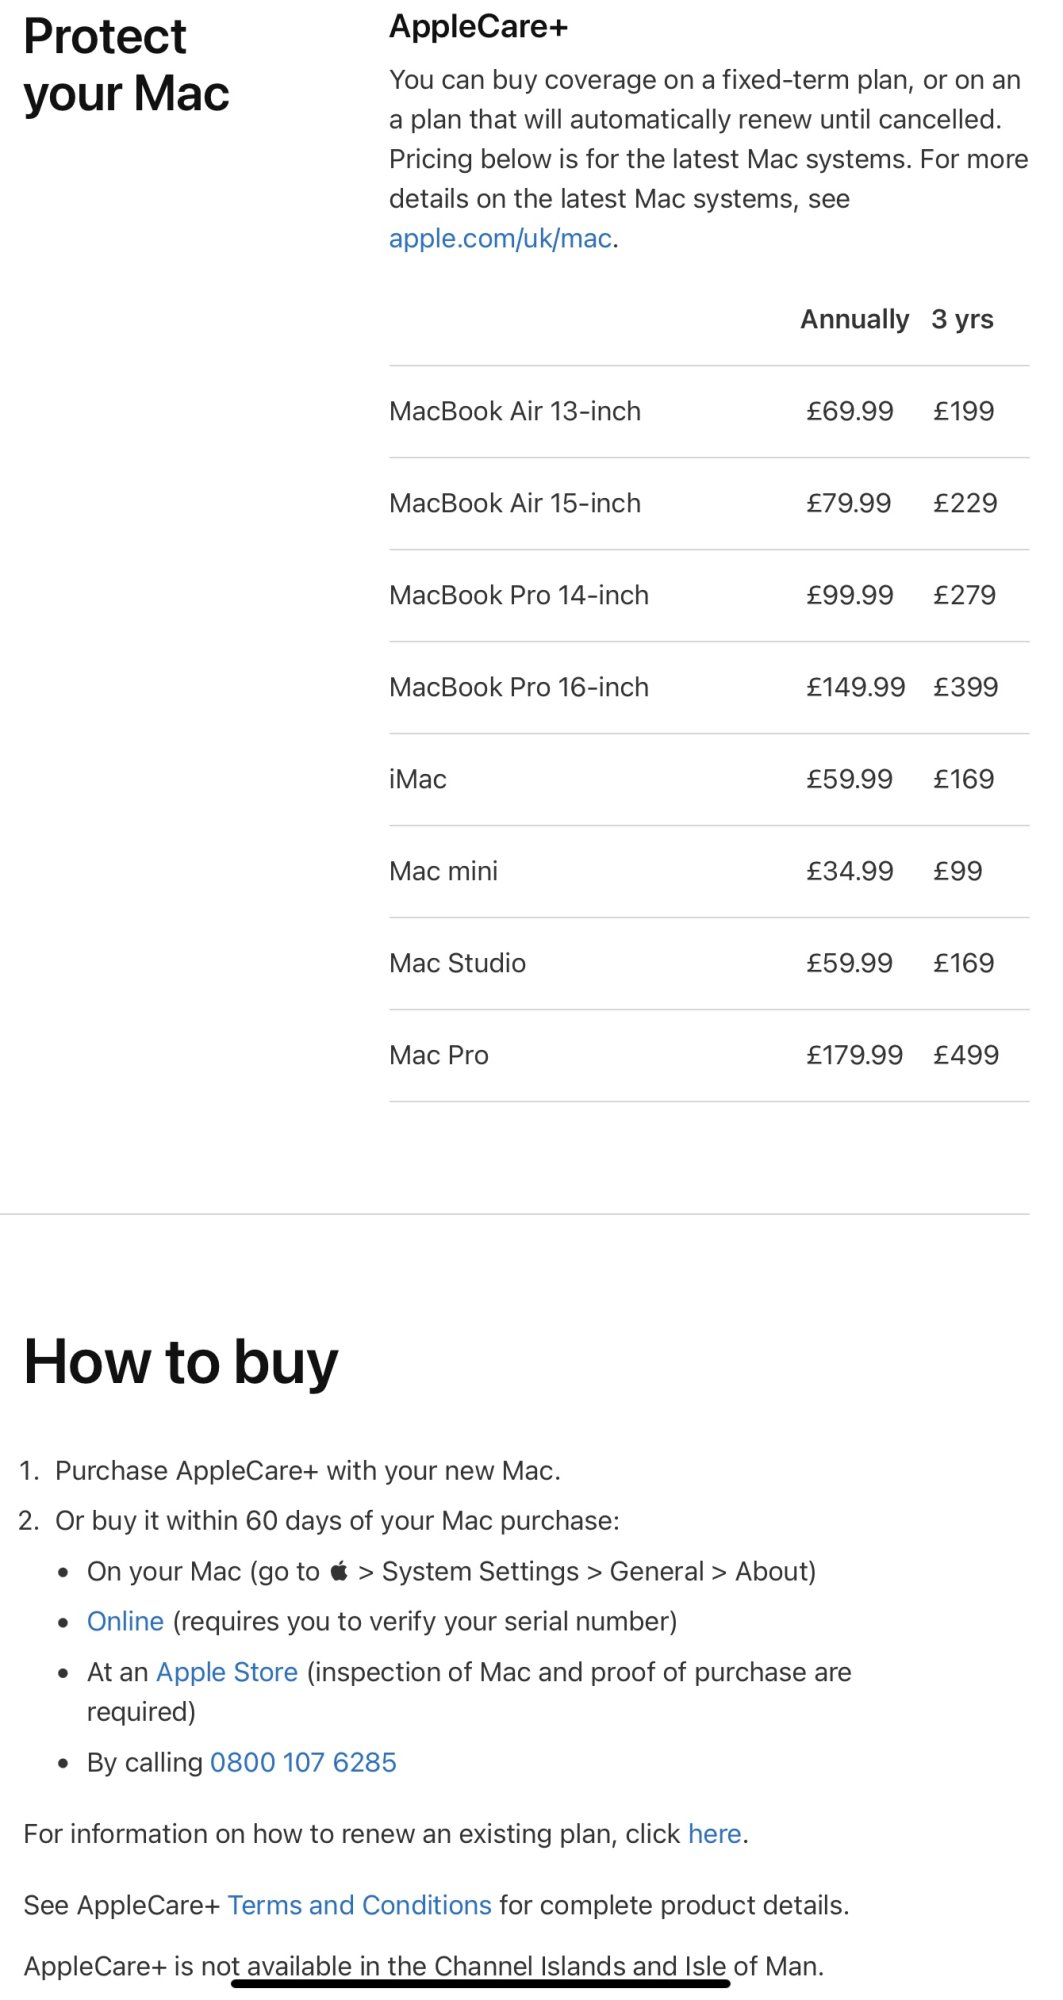Select the Mac Studio row label

457,963
